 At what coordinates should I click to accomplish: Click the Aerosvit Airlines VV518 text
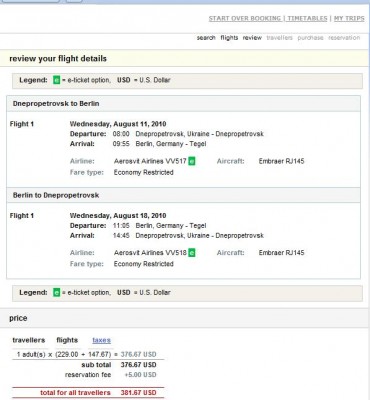(x=150, y=253)
